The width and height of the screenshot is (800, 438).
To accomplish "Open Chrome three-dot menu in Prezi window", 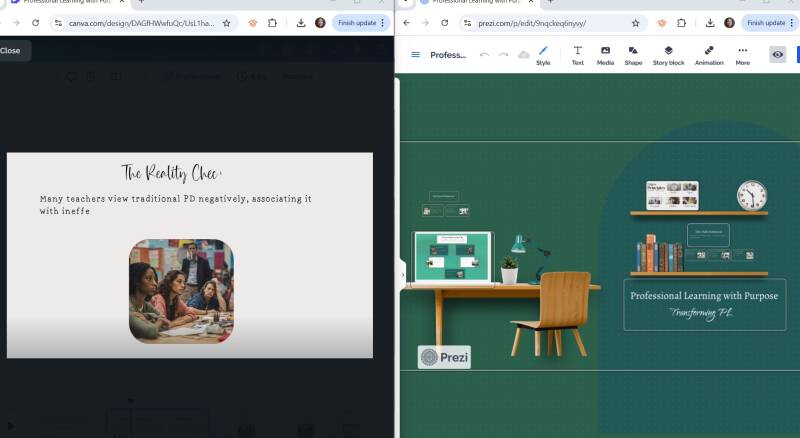I will [792, 23].
